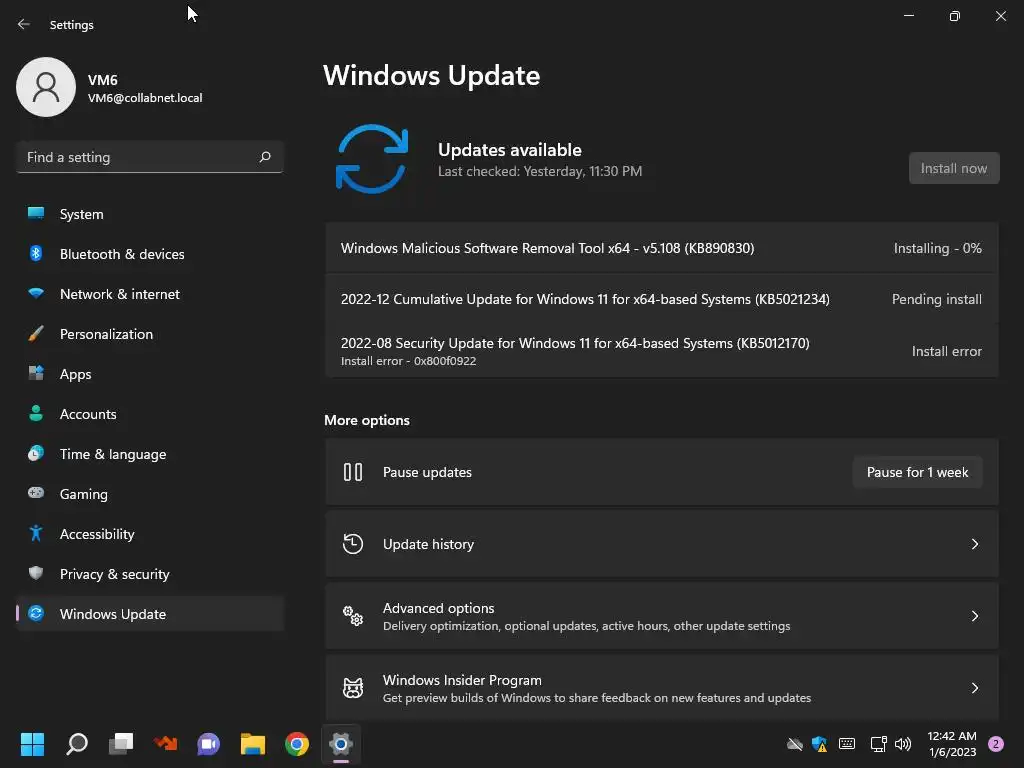1024x768 pixels.
Task: Click the Accounts person icon
Action: coord(36,413)
